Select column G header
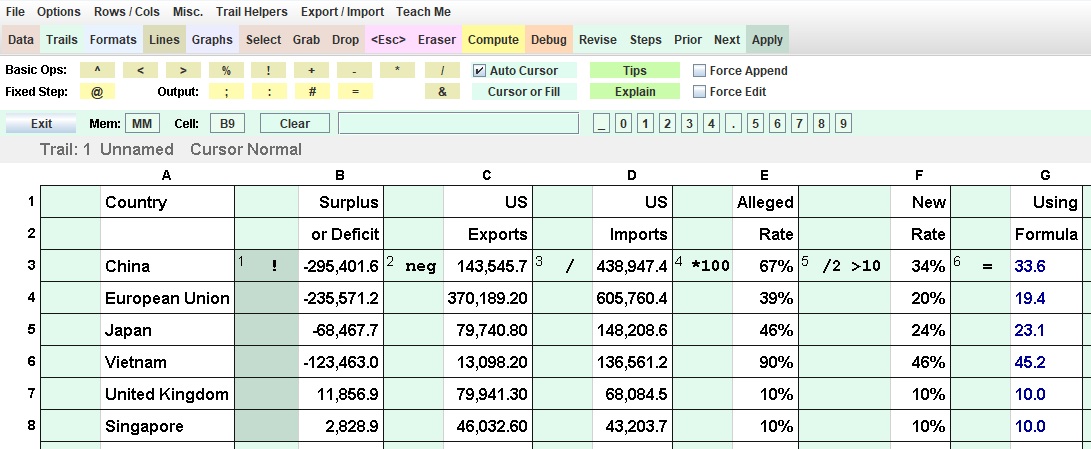This screenshot has height=449, width=1091. point(1045,175)
